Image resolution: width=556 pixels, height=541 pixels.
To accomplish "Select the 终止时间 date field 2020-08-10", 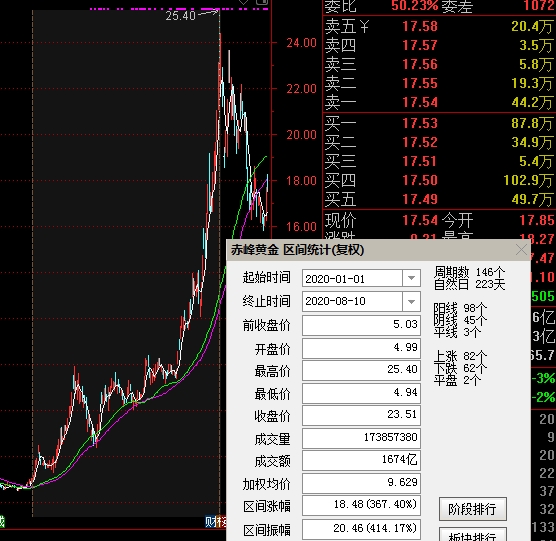I will (352, 301).
